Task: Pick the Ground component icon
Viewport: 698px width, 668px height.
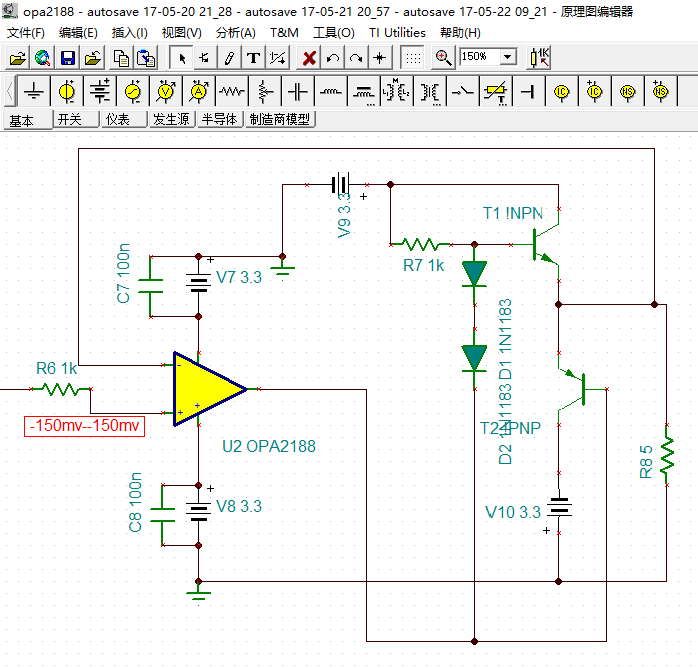Action: [34, 92]
